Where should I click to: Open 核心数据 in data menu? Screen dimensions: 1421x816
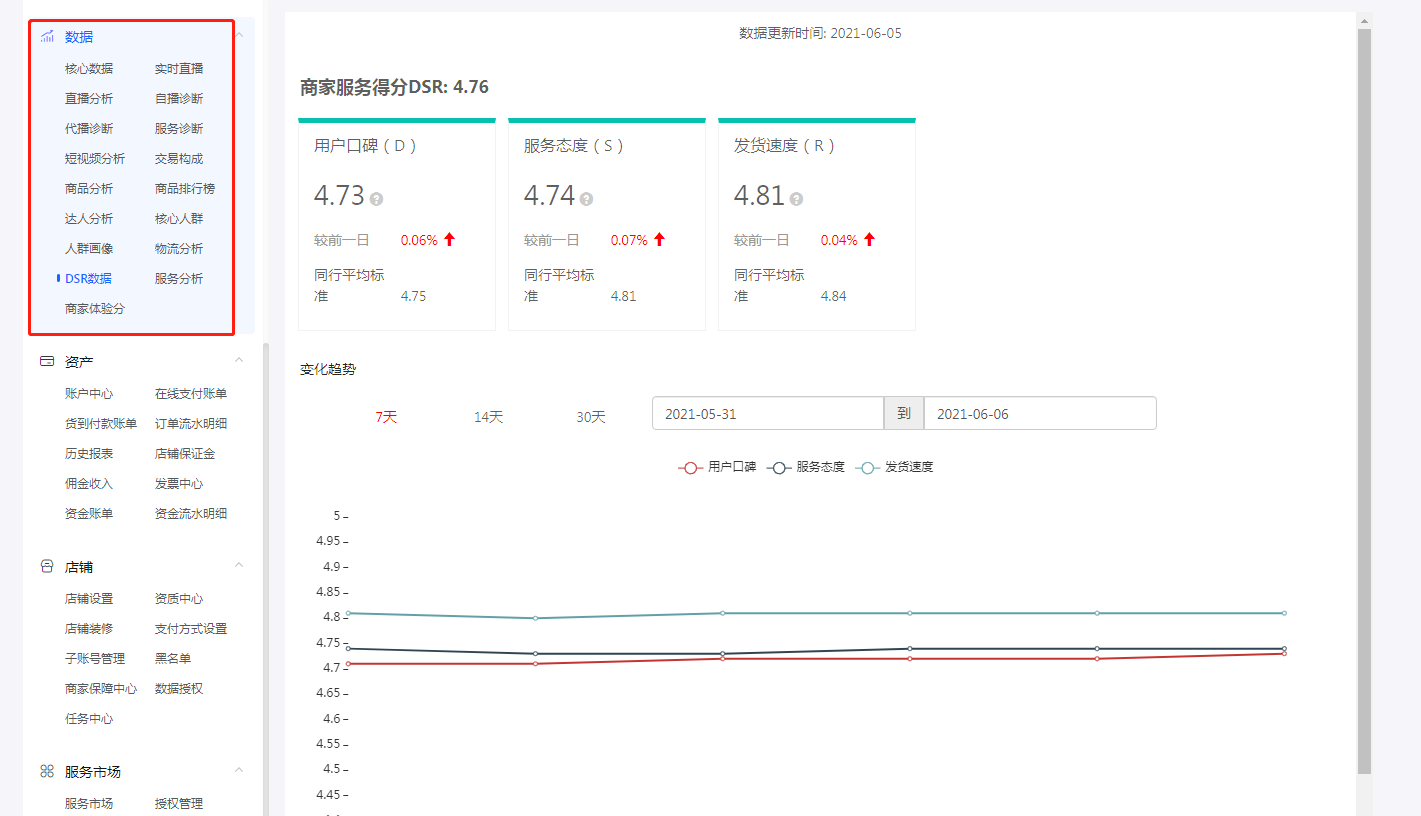[89, 69]
